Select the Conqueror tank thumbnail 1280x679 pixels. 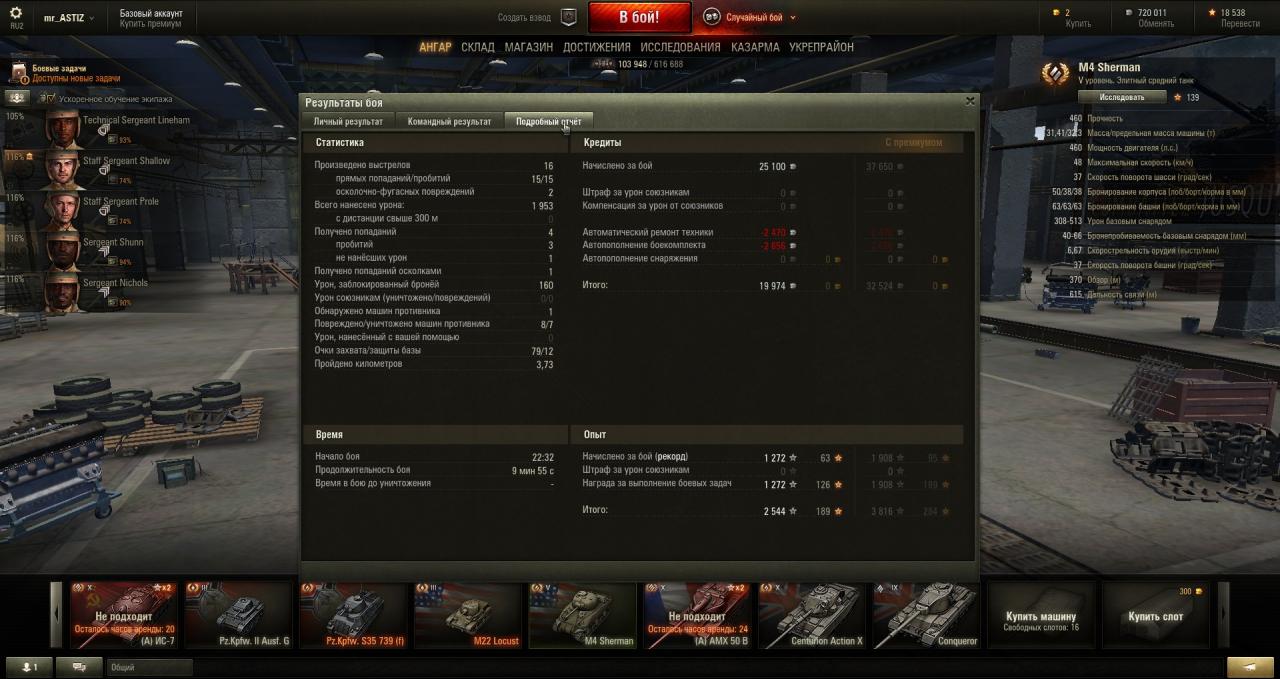pos(927,615)
